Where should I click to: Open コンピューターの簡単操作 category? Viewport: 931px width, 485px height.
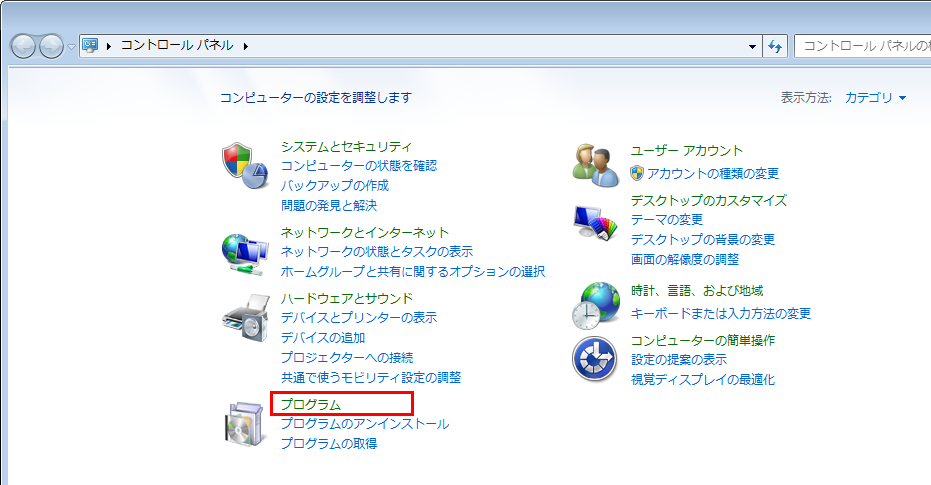[702, 340]
